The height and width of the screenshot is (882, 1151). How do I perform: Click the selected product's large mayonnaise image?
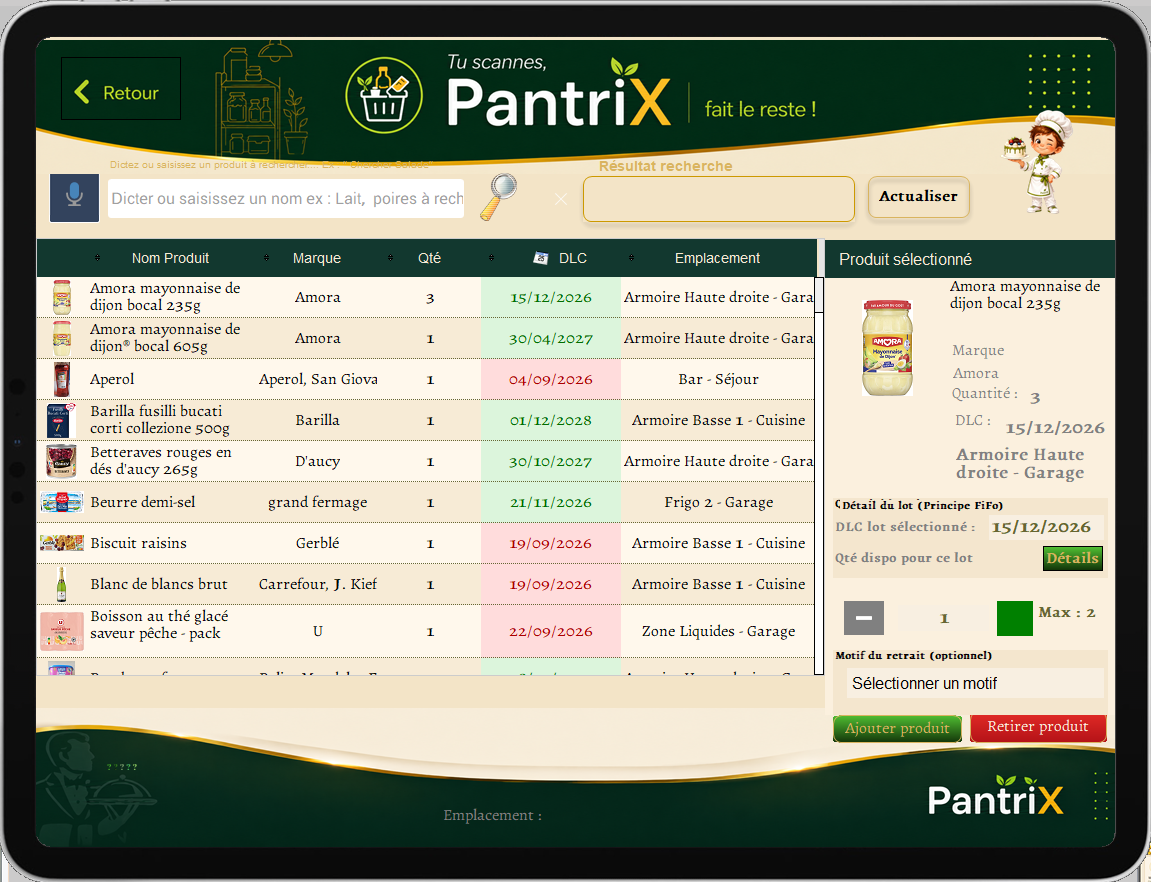[887, 347]
